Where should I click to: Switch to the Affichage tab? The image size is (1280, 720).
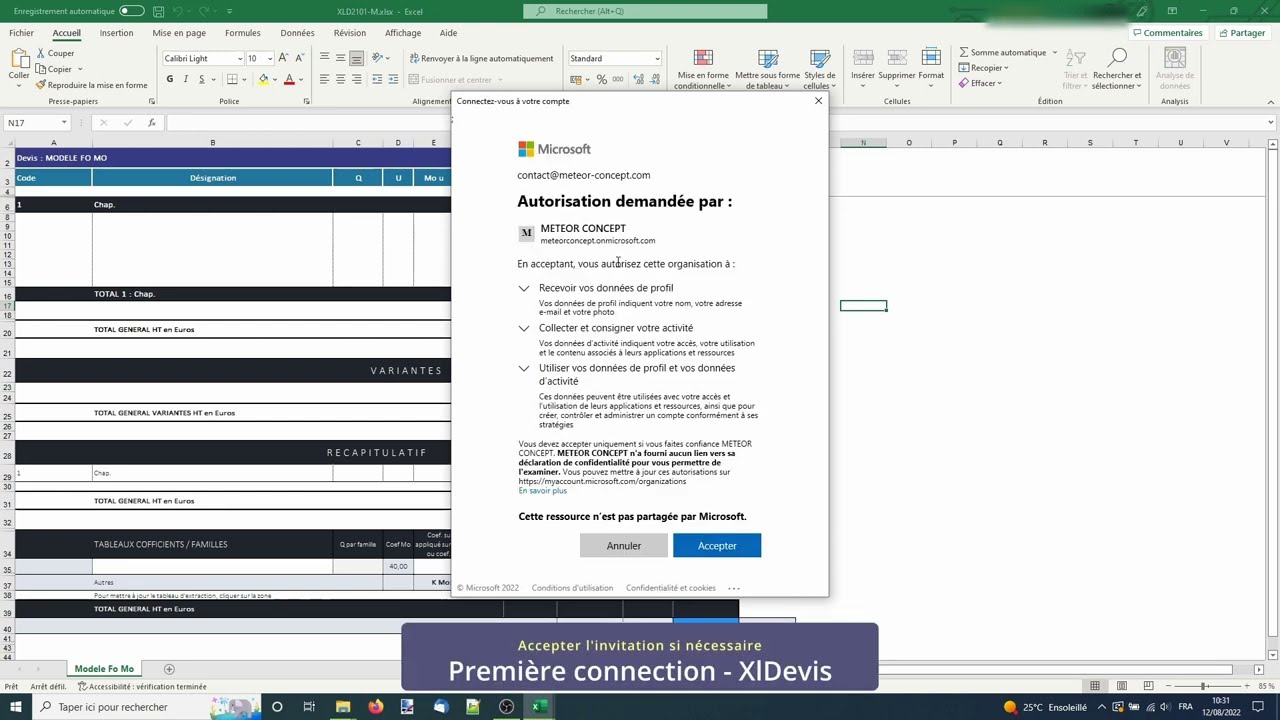(x=403, y=33)
